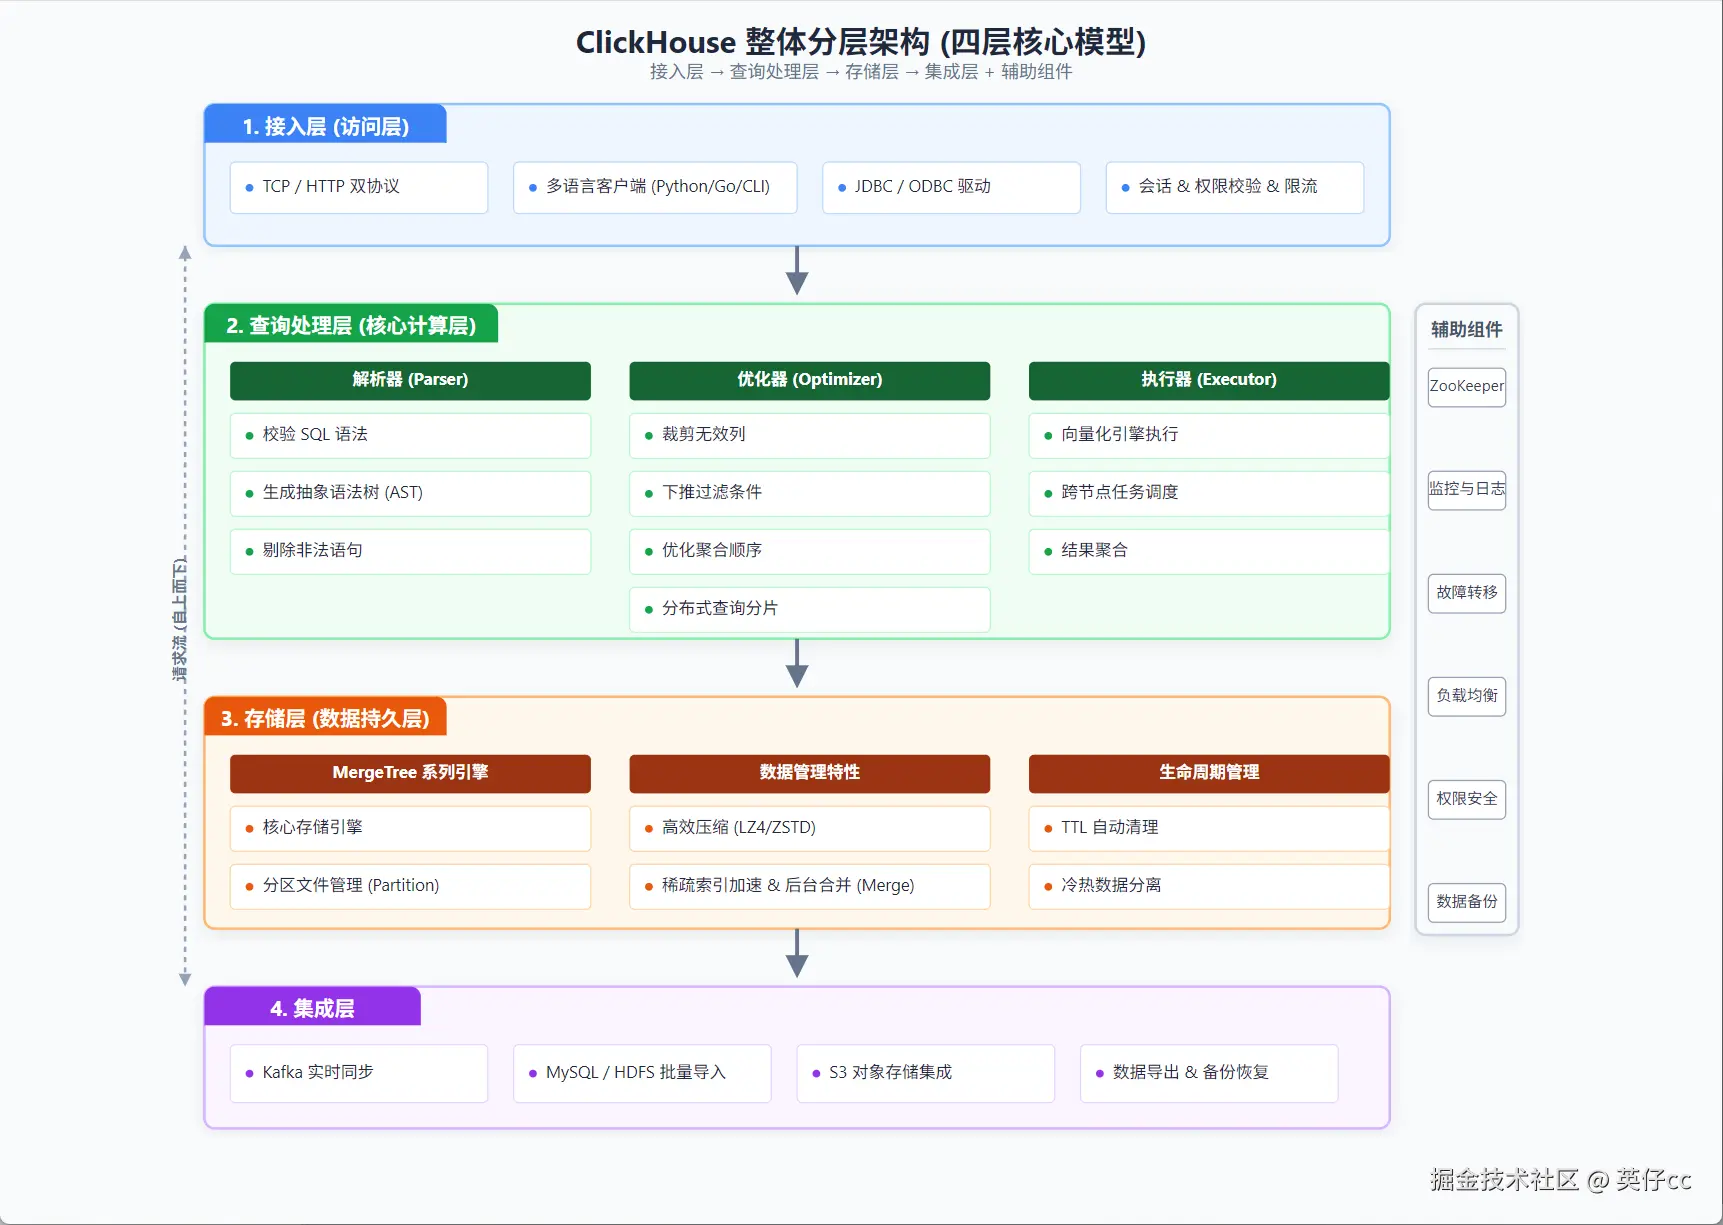Image resolution: width=1723 pixels, height=1225 pixels.
Task: Select the '下推过滤条件' item
Action: (x=810, y=493)
